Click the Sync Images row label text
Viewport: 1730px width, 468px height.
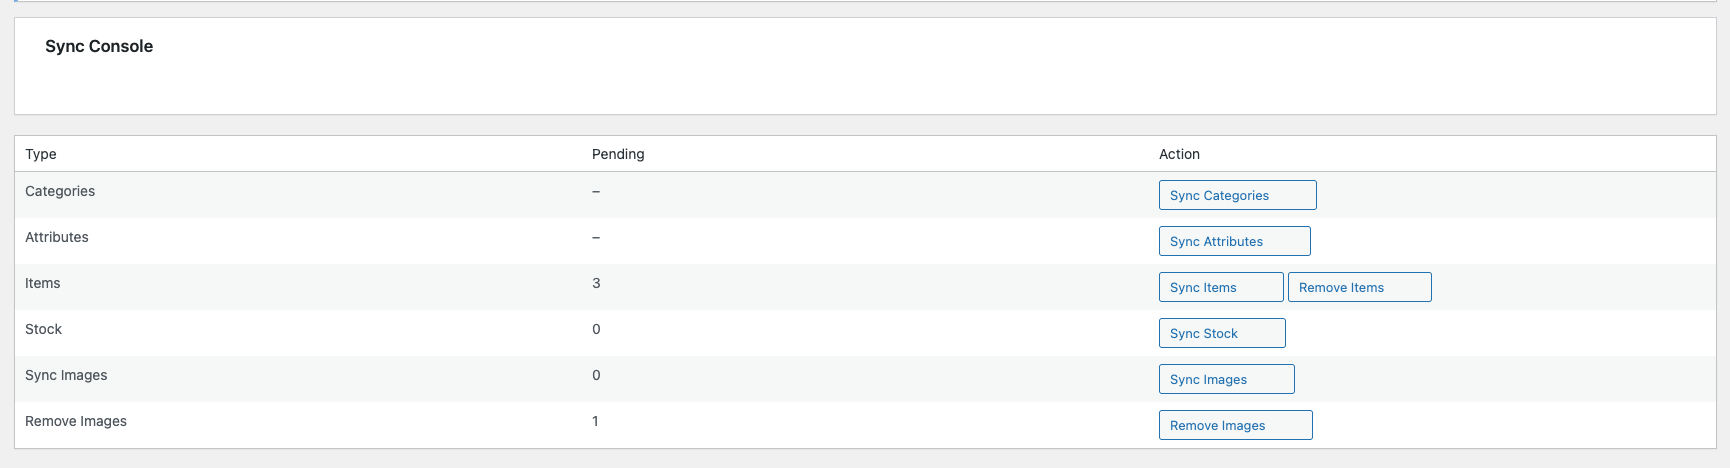click(x=66, y=375)
